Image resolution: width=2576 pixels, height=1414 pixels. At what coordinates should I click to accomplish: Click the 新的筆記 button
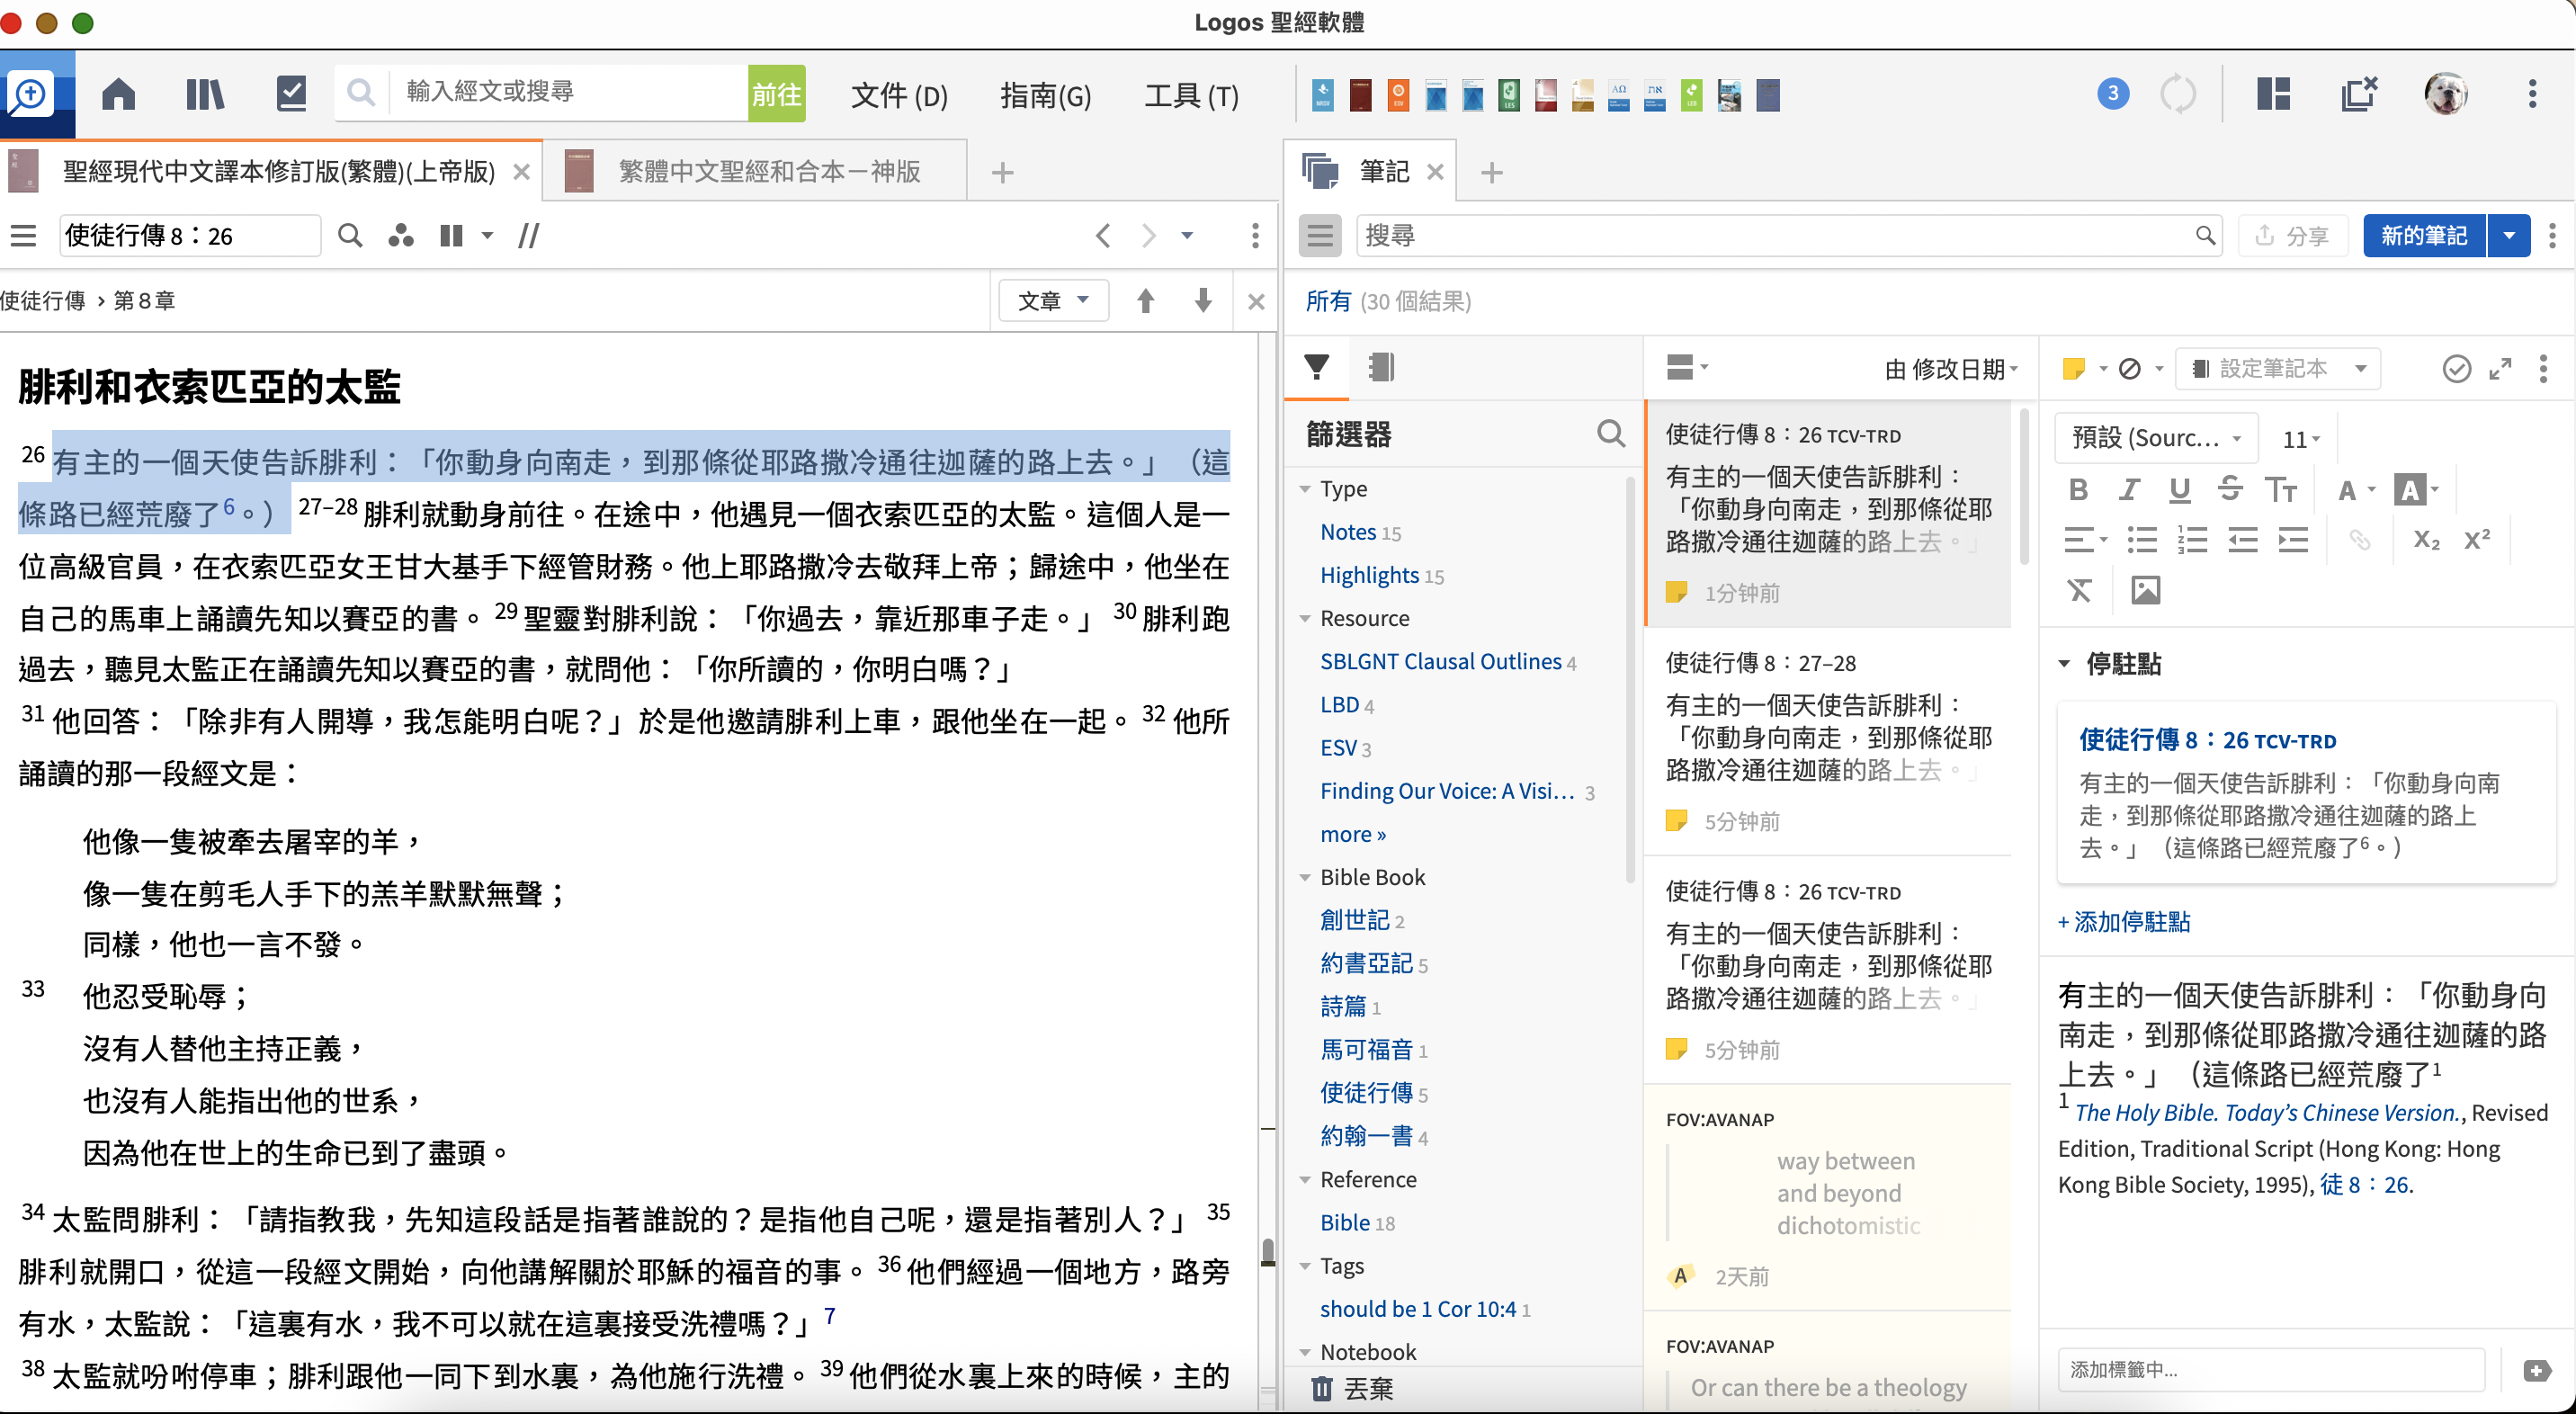pos(2423,236)
